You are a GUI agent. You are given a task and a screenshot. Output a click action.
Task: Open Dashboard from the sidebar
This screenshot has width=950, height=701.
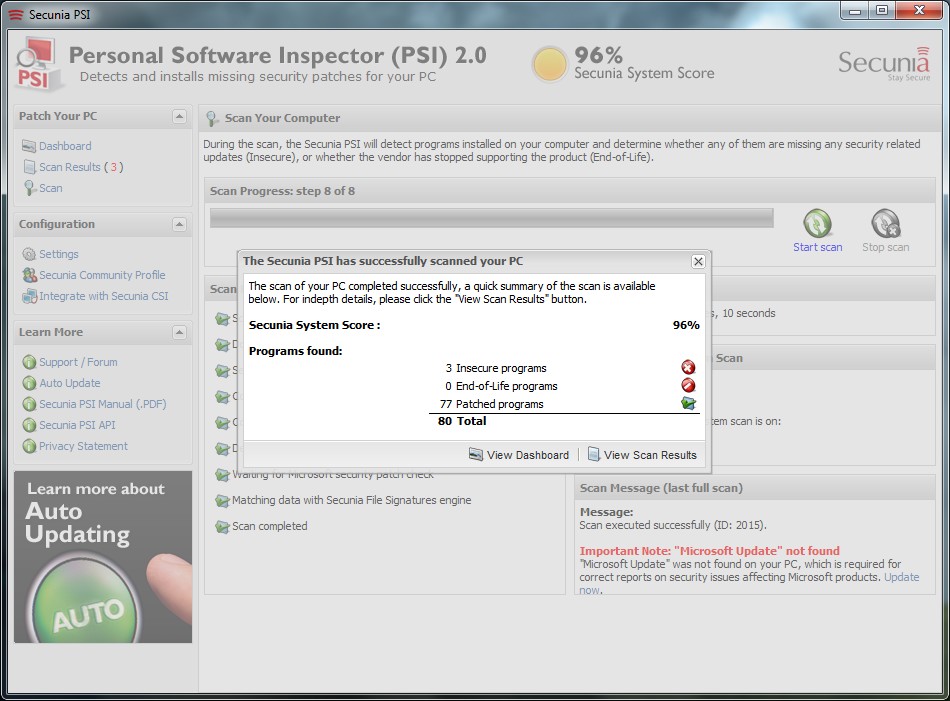(x=65, y=146)
